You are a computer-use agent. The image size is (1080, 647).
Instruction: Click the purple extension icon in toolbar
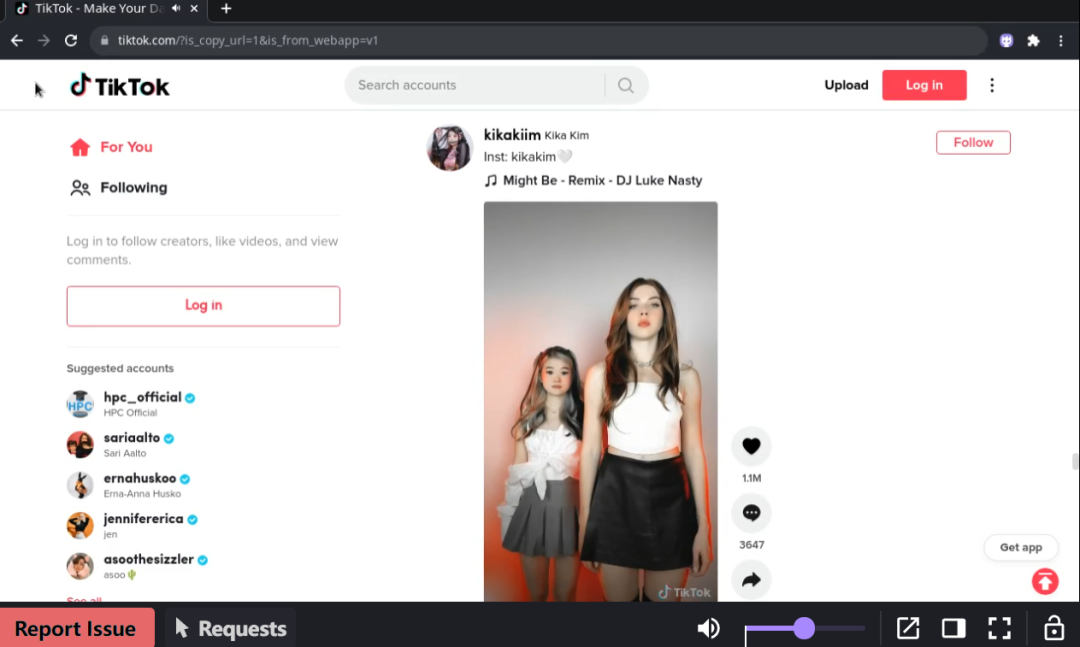click(1006, 41)
